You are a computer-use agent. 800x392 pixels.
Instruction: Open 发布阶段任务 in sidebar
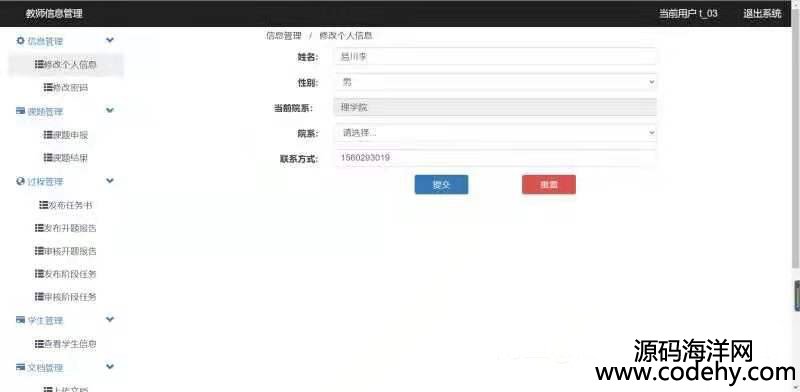pyautogui.click(x=66, y=274)
